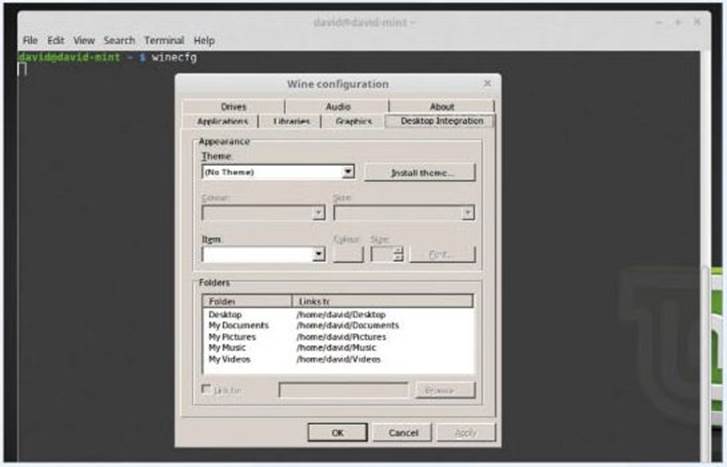The width and height of the screenshot is (727, 467).
Task: Switch to the Graphics tab
Action: [x=354, y=121]
